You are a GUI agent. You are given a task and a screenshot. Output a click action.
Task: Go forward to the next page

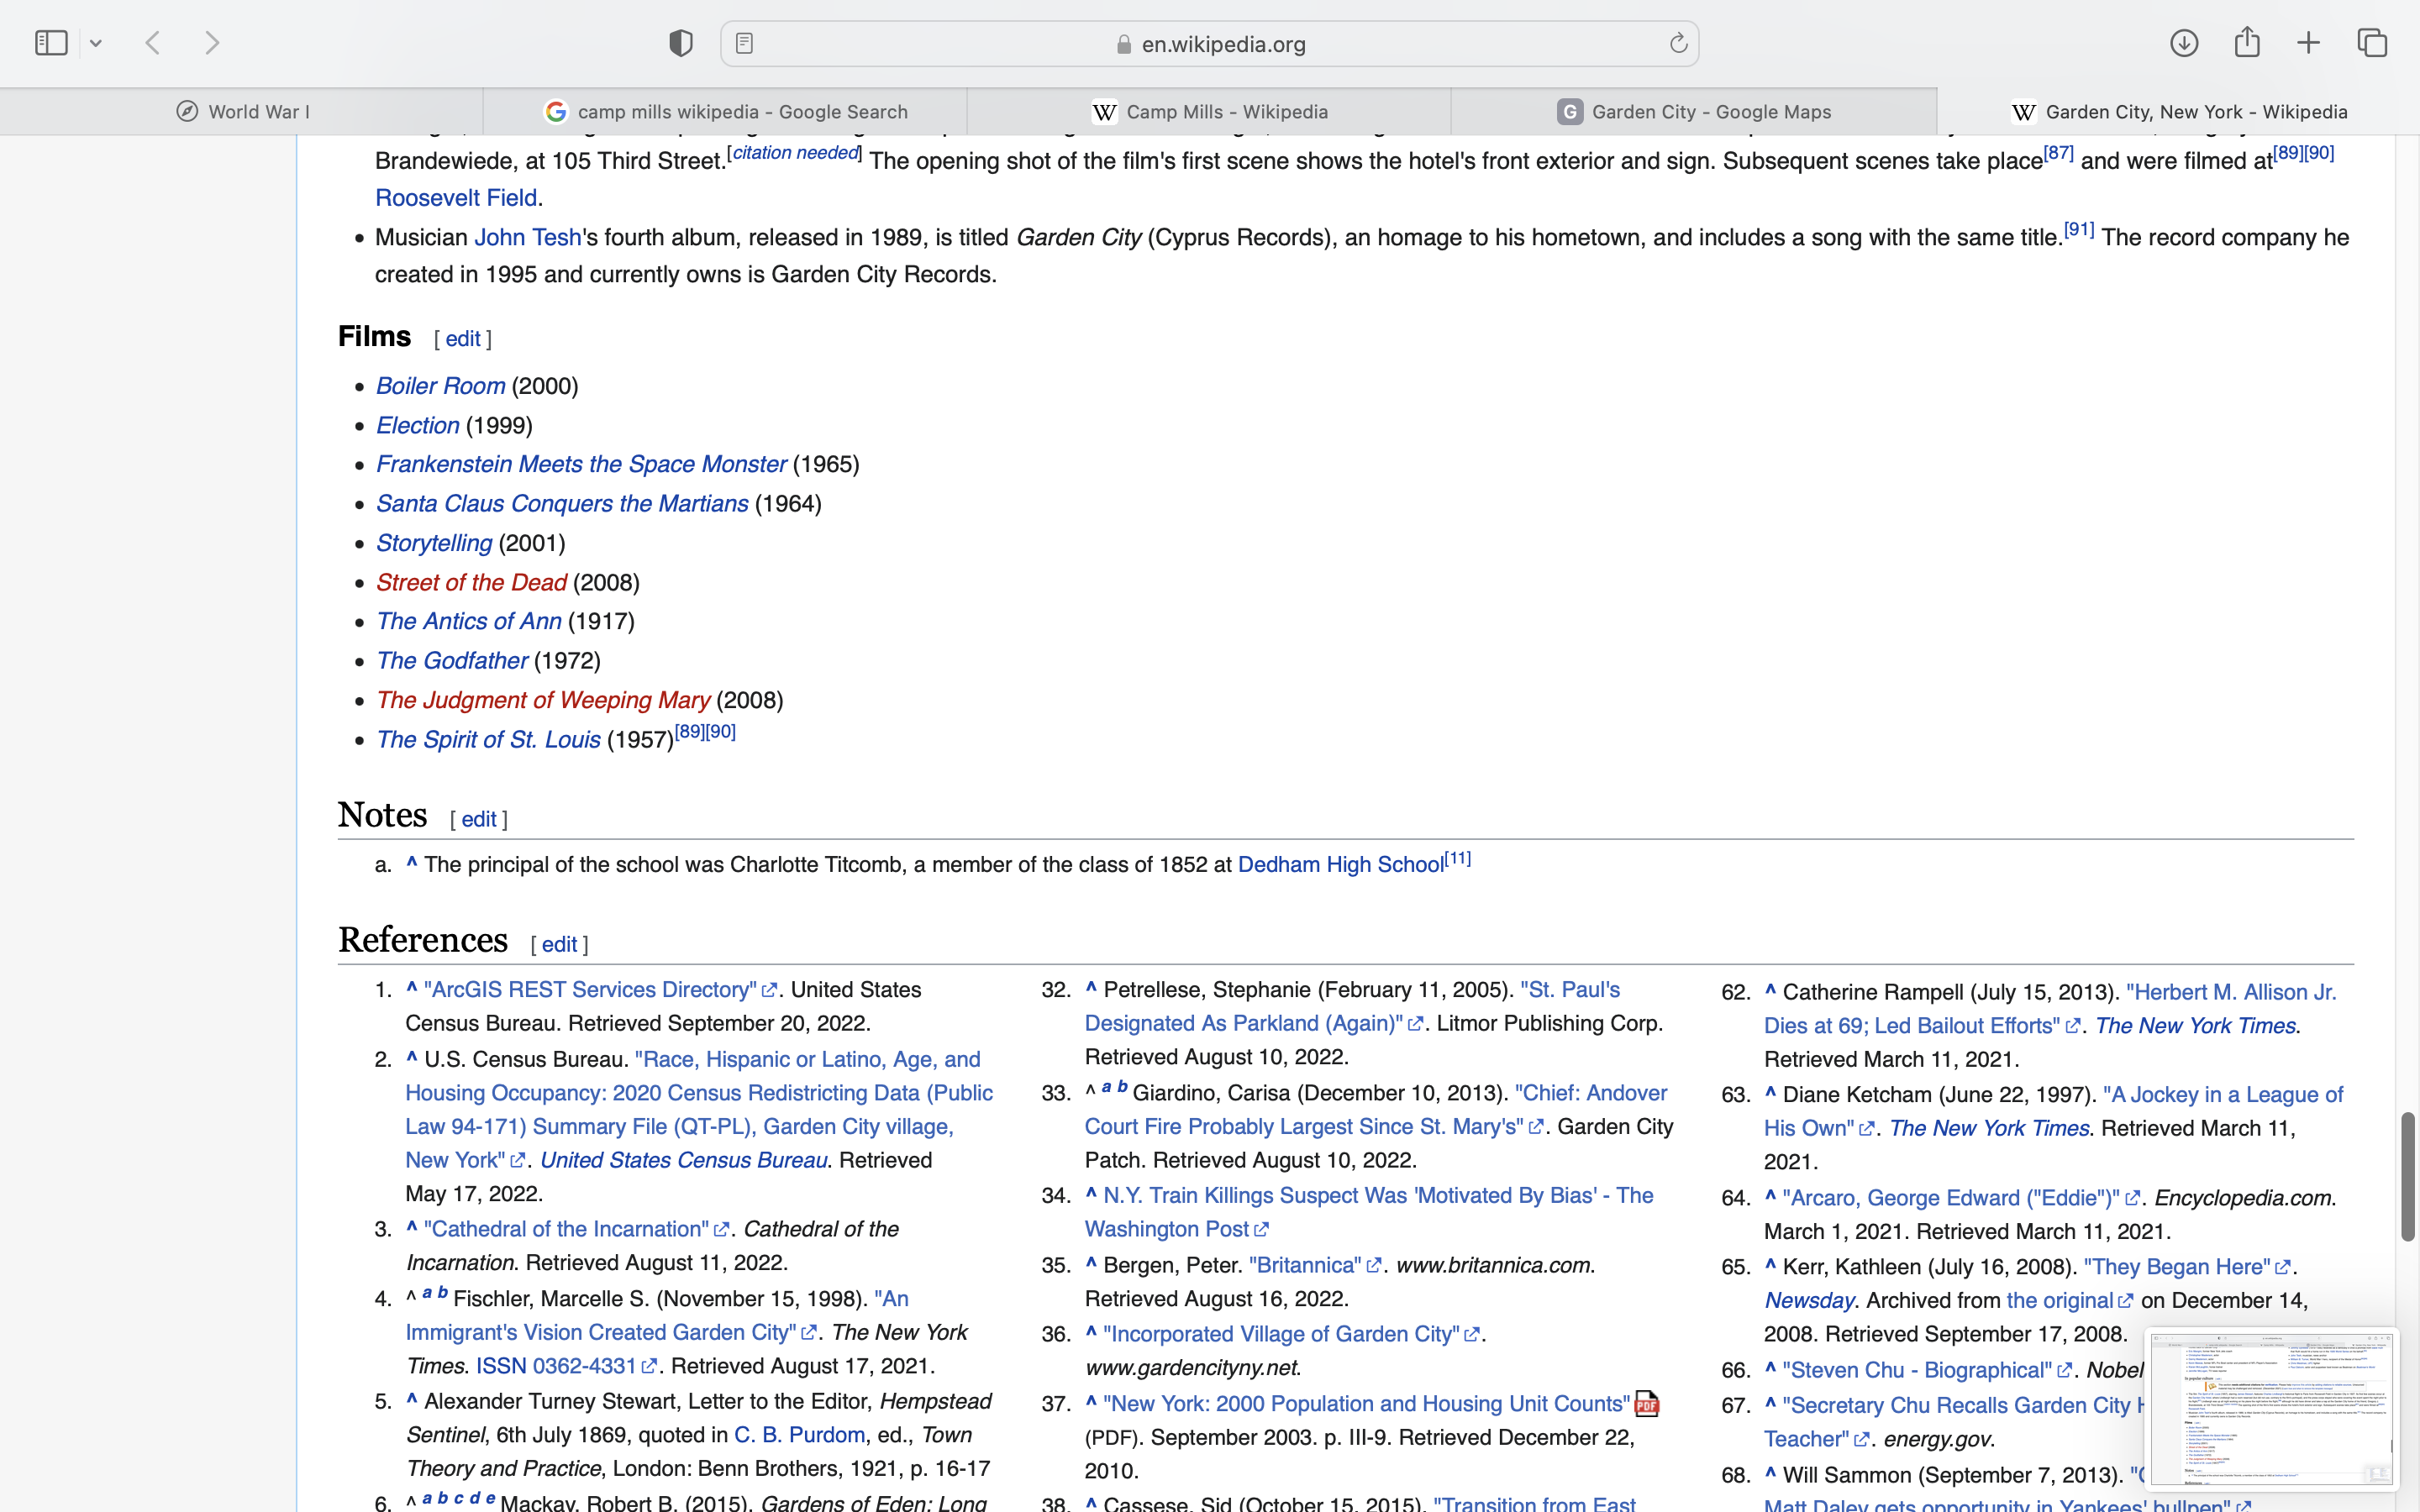(212, 43)
